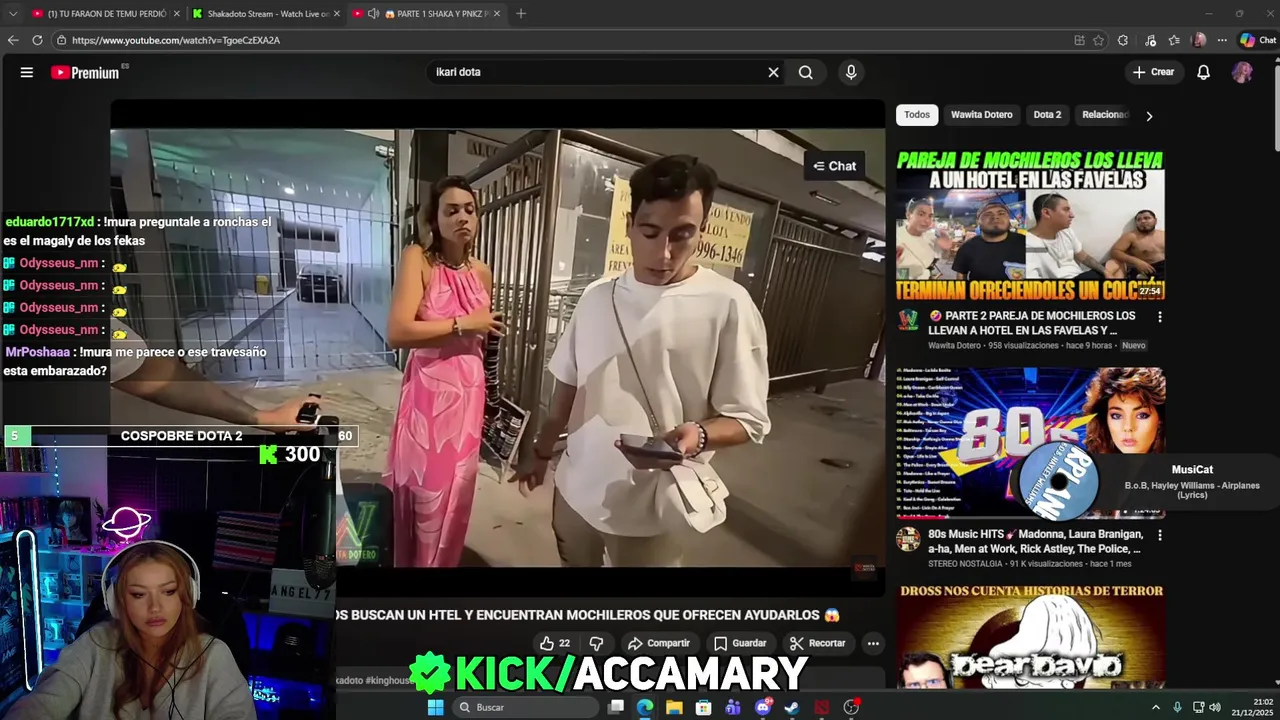
Task: Add page to favorites with star icon
Action: tap(1098, 40)
